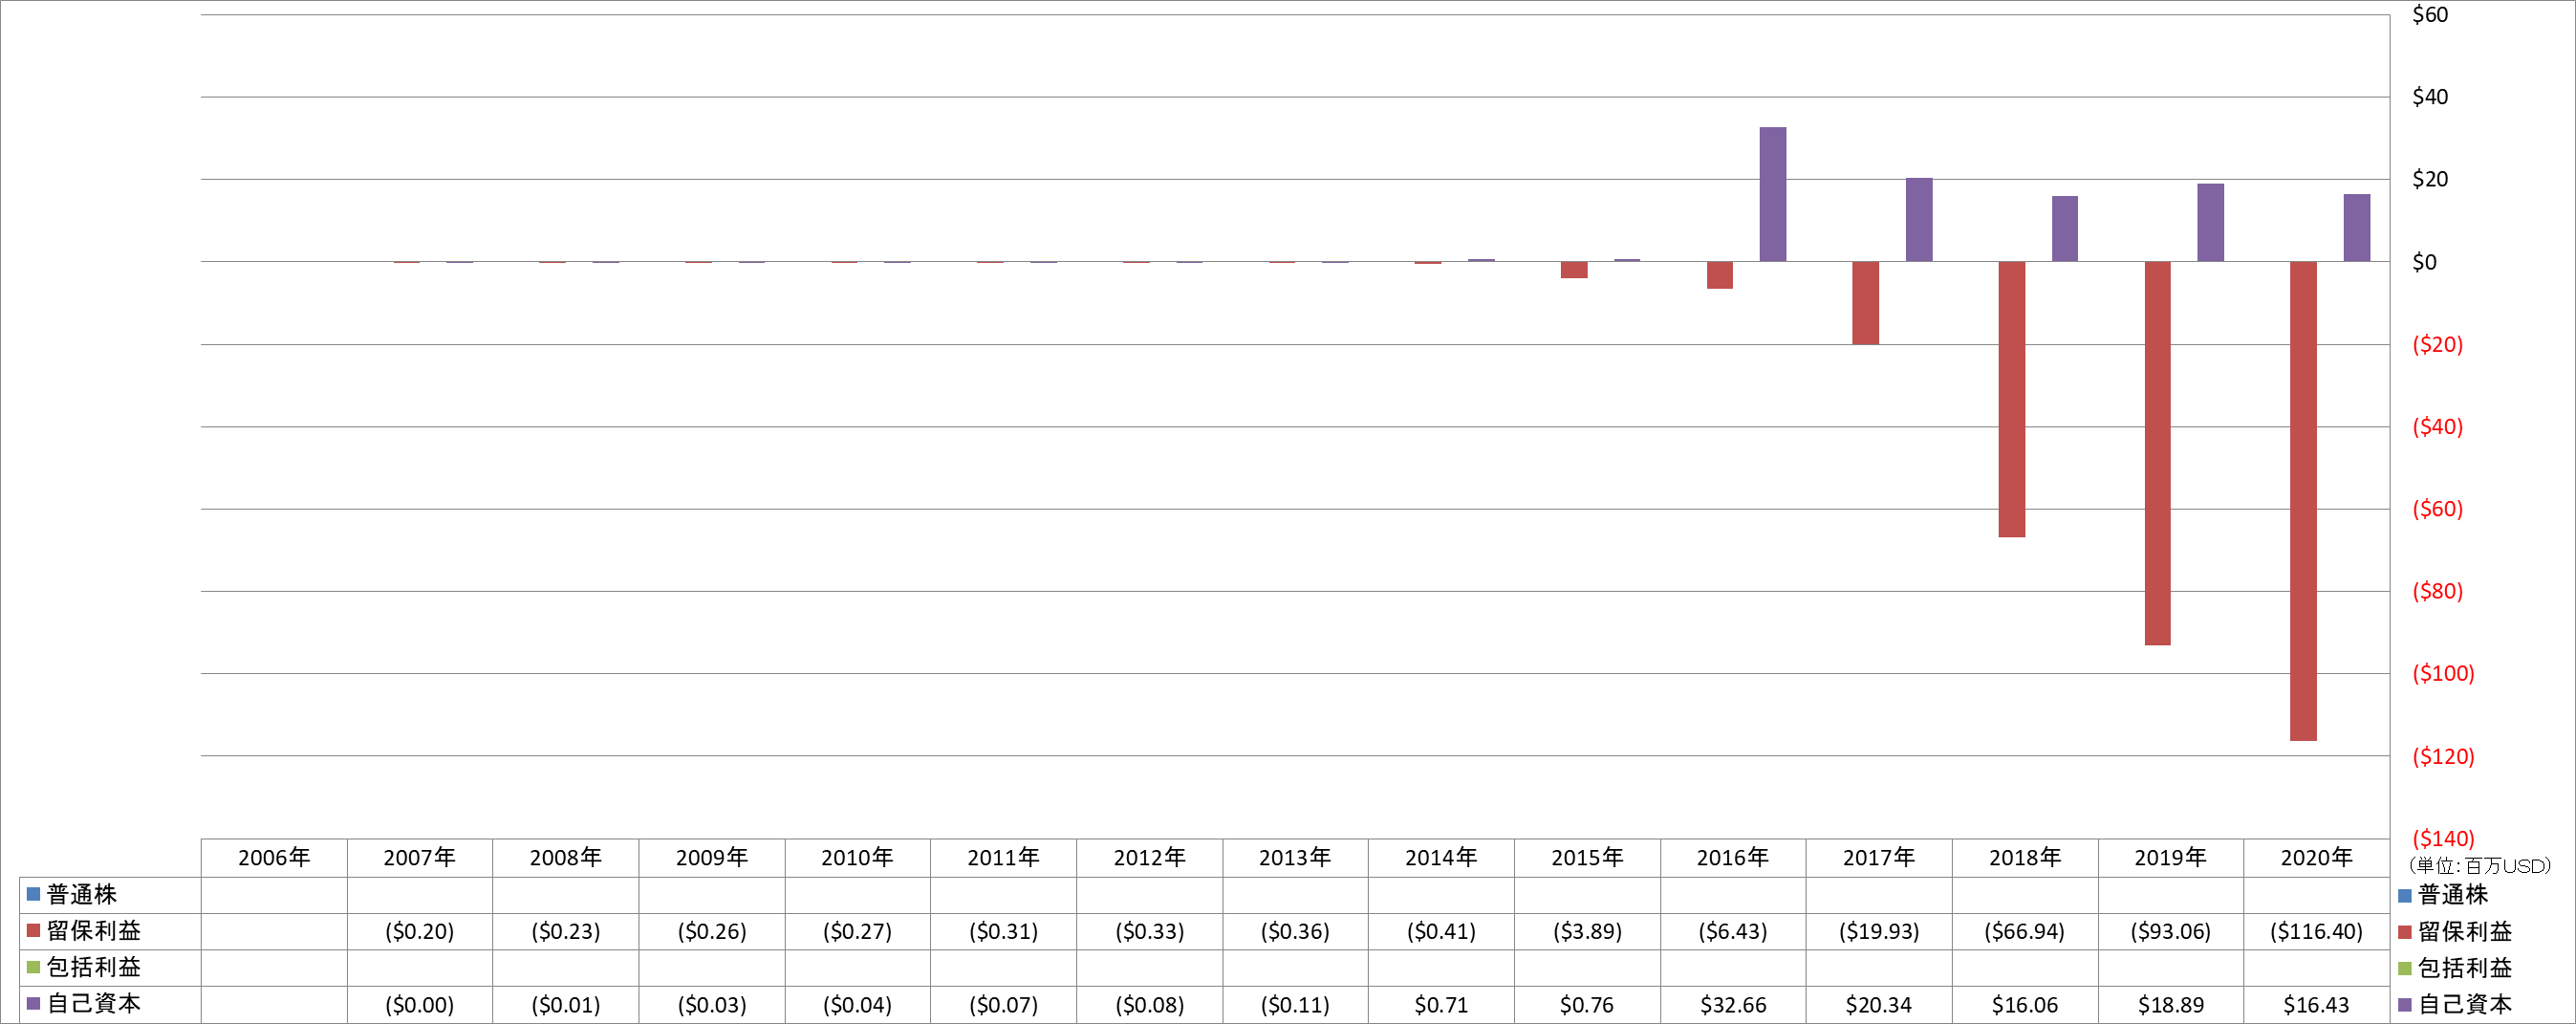Screen dimensions: 2576x1024
Task: Click the ($0.00) equity cell
Action: pos(420,1005)
